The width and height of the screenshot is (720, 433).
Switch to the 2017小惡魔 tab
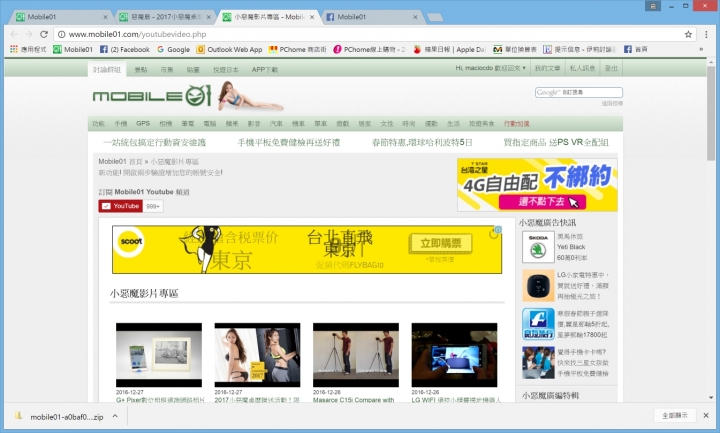[165, 17]
